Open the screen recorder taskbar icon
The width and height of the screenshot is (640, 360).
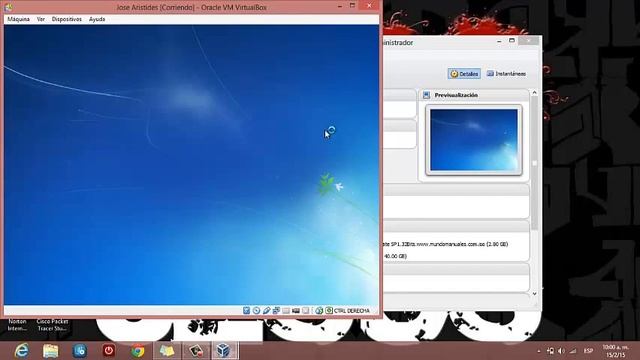196,351
